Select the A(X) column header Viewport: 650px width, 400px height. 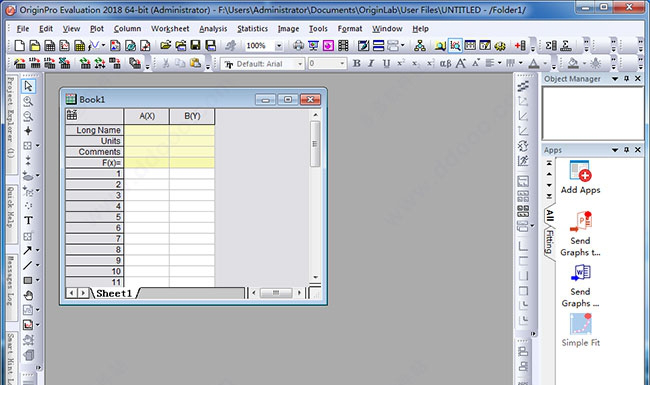147,116
